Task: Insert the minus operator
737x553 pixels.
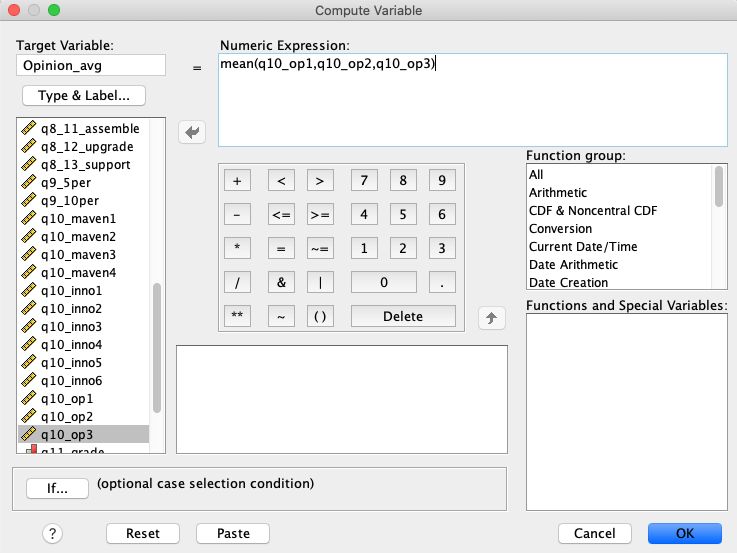Action: coord(237,215)
